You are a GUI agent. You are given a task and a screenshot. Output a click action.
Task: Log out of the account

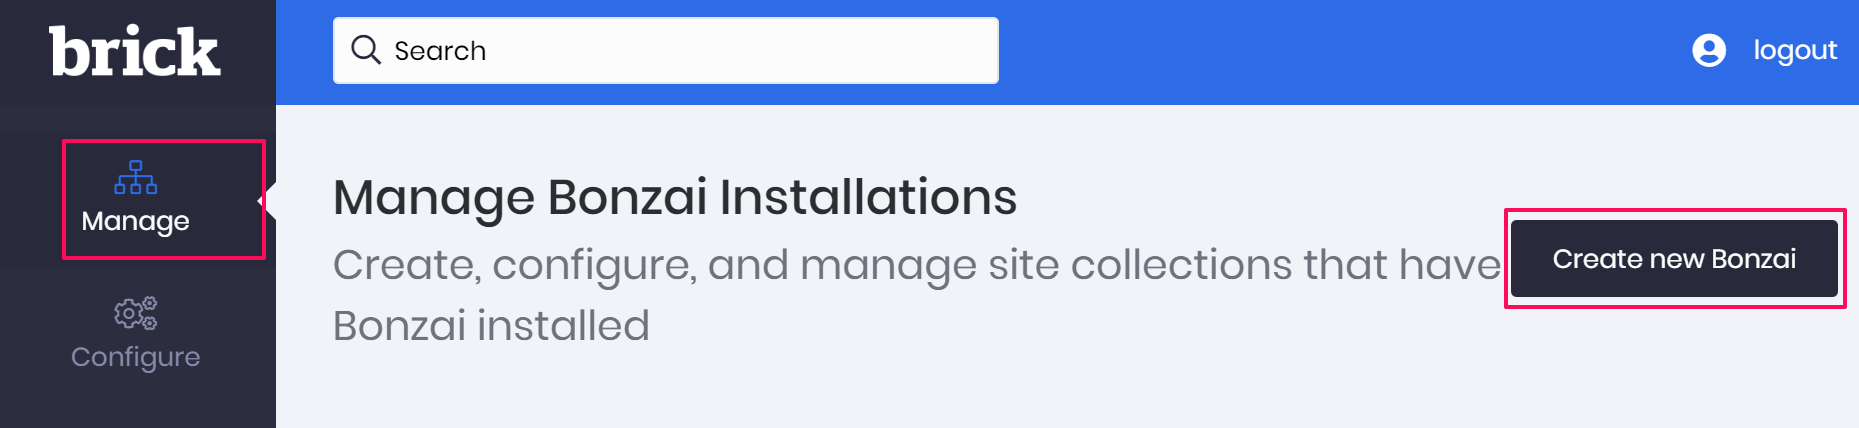pos(1795,50)
